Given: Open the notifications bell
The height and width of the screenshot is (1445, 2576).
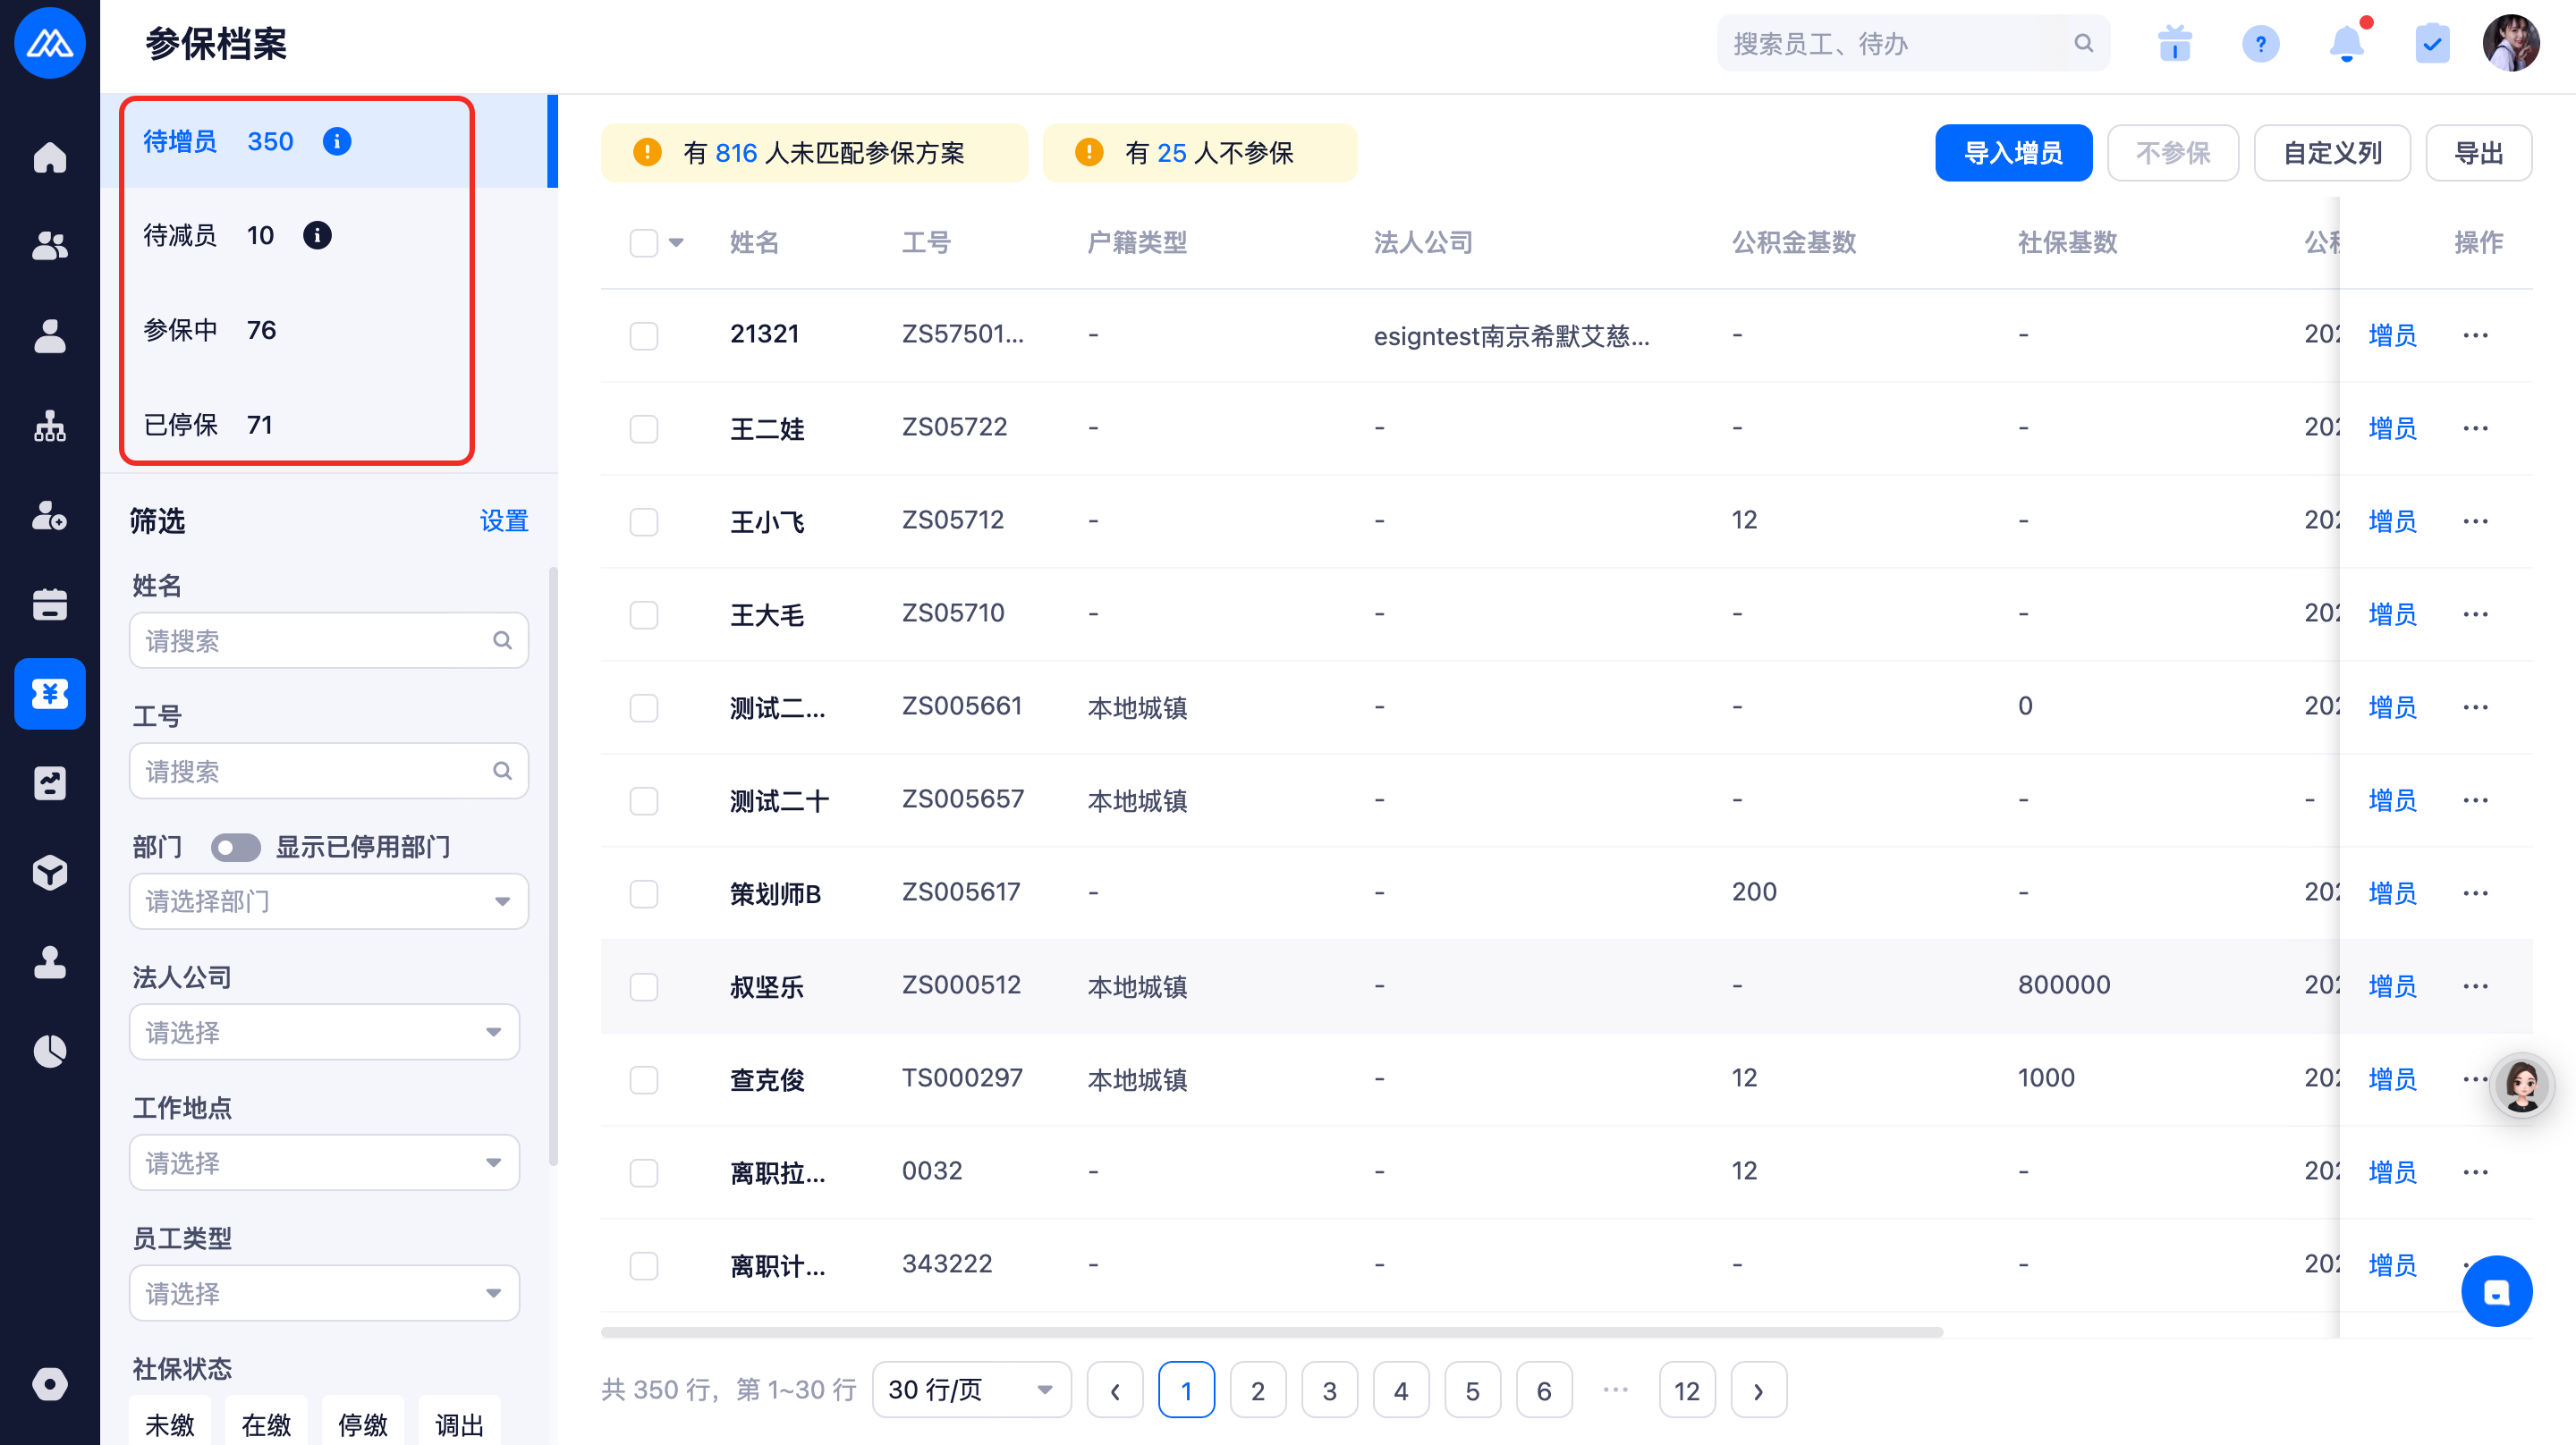Looking at the screenshot, I should [2346, 44].
